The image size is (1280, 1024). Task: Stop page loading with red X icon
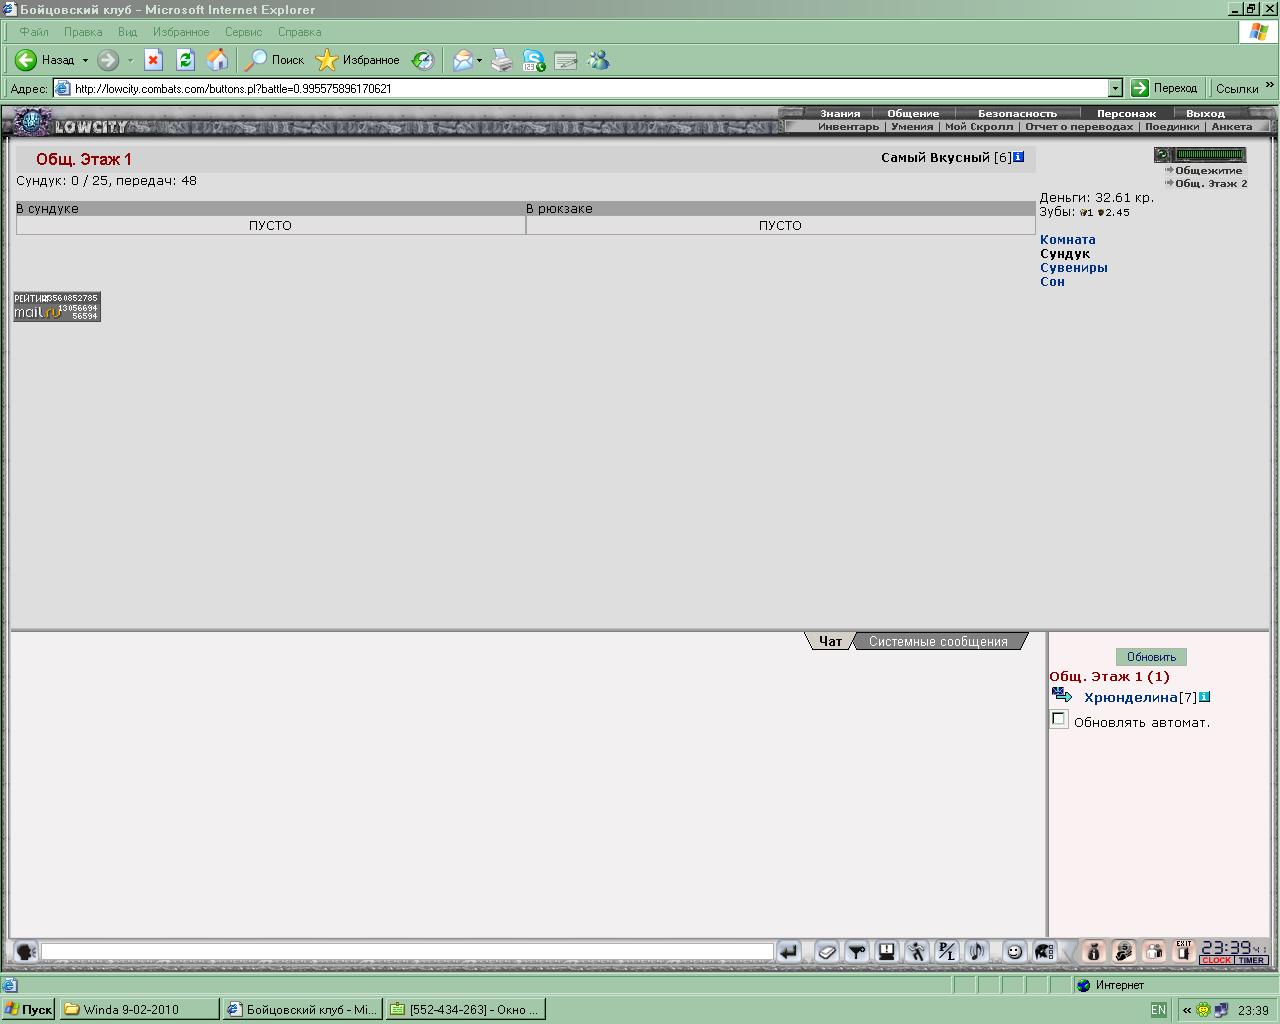[153, 60]
